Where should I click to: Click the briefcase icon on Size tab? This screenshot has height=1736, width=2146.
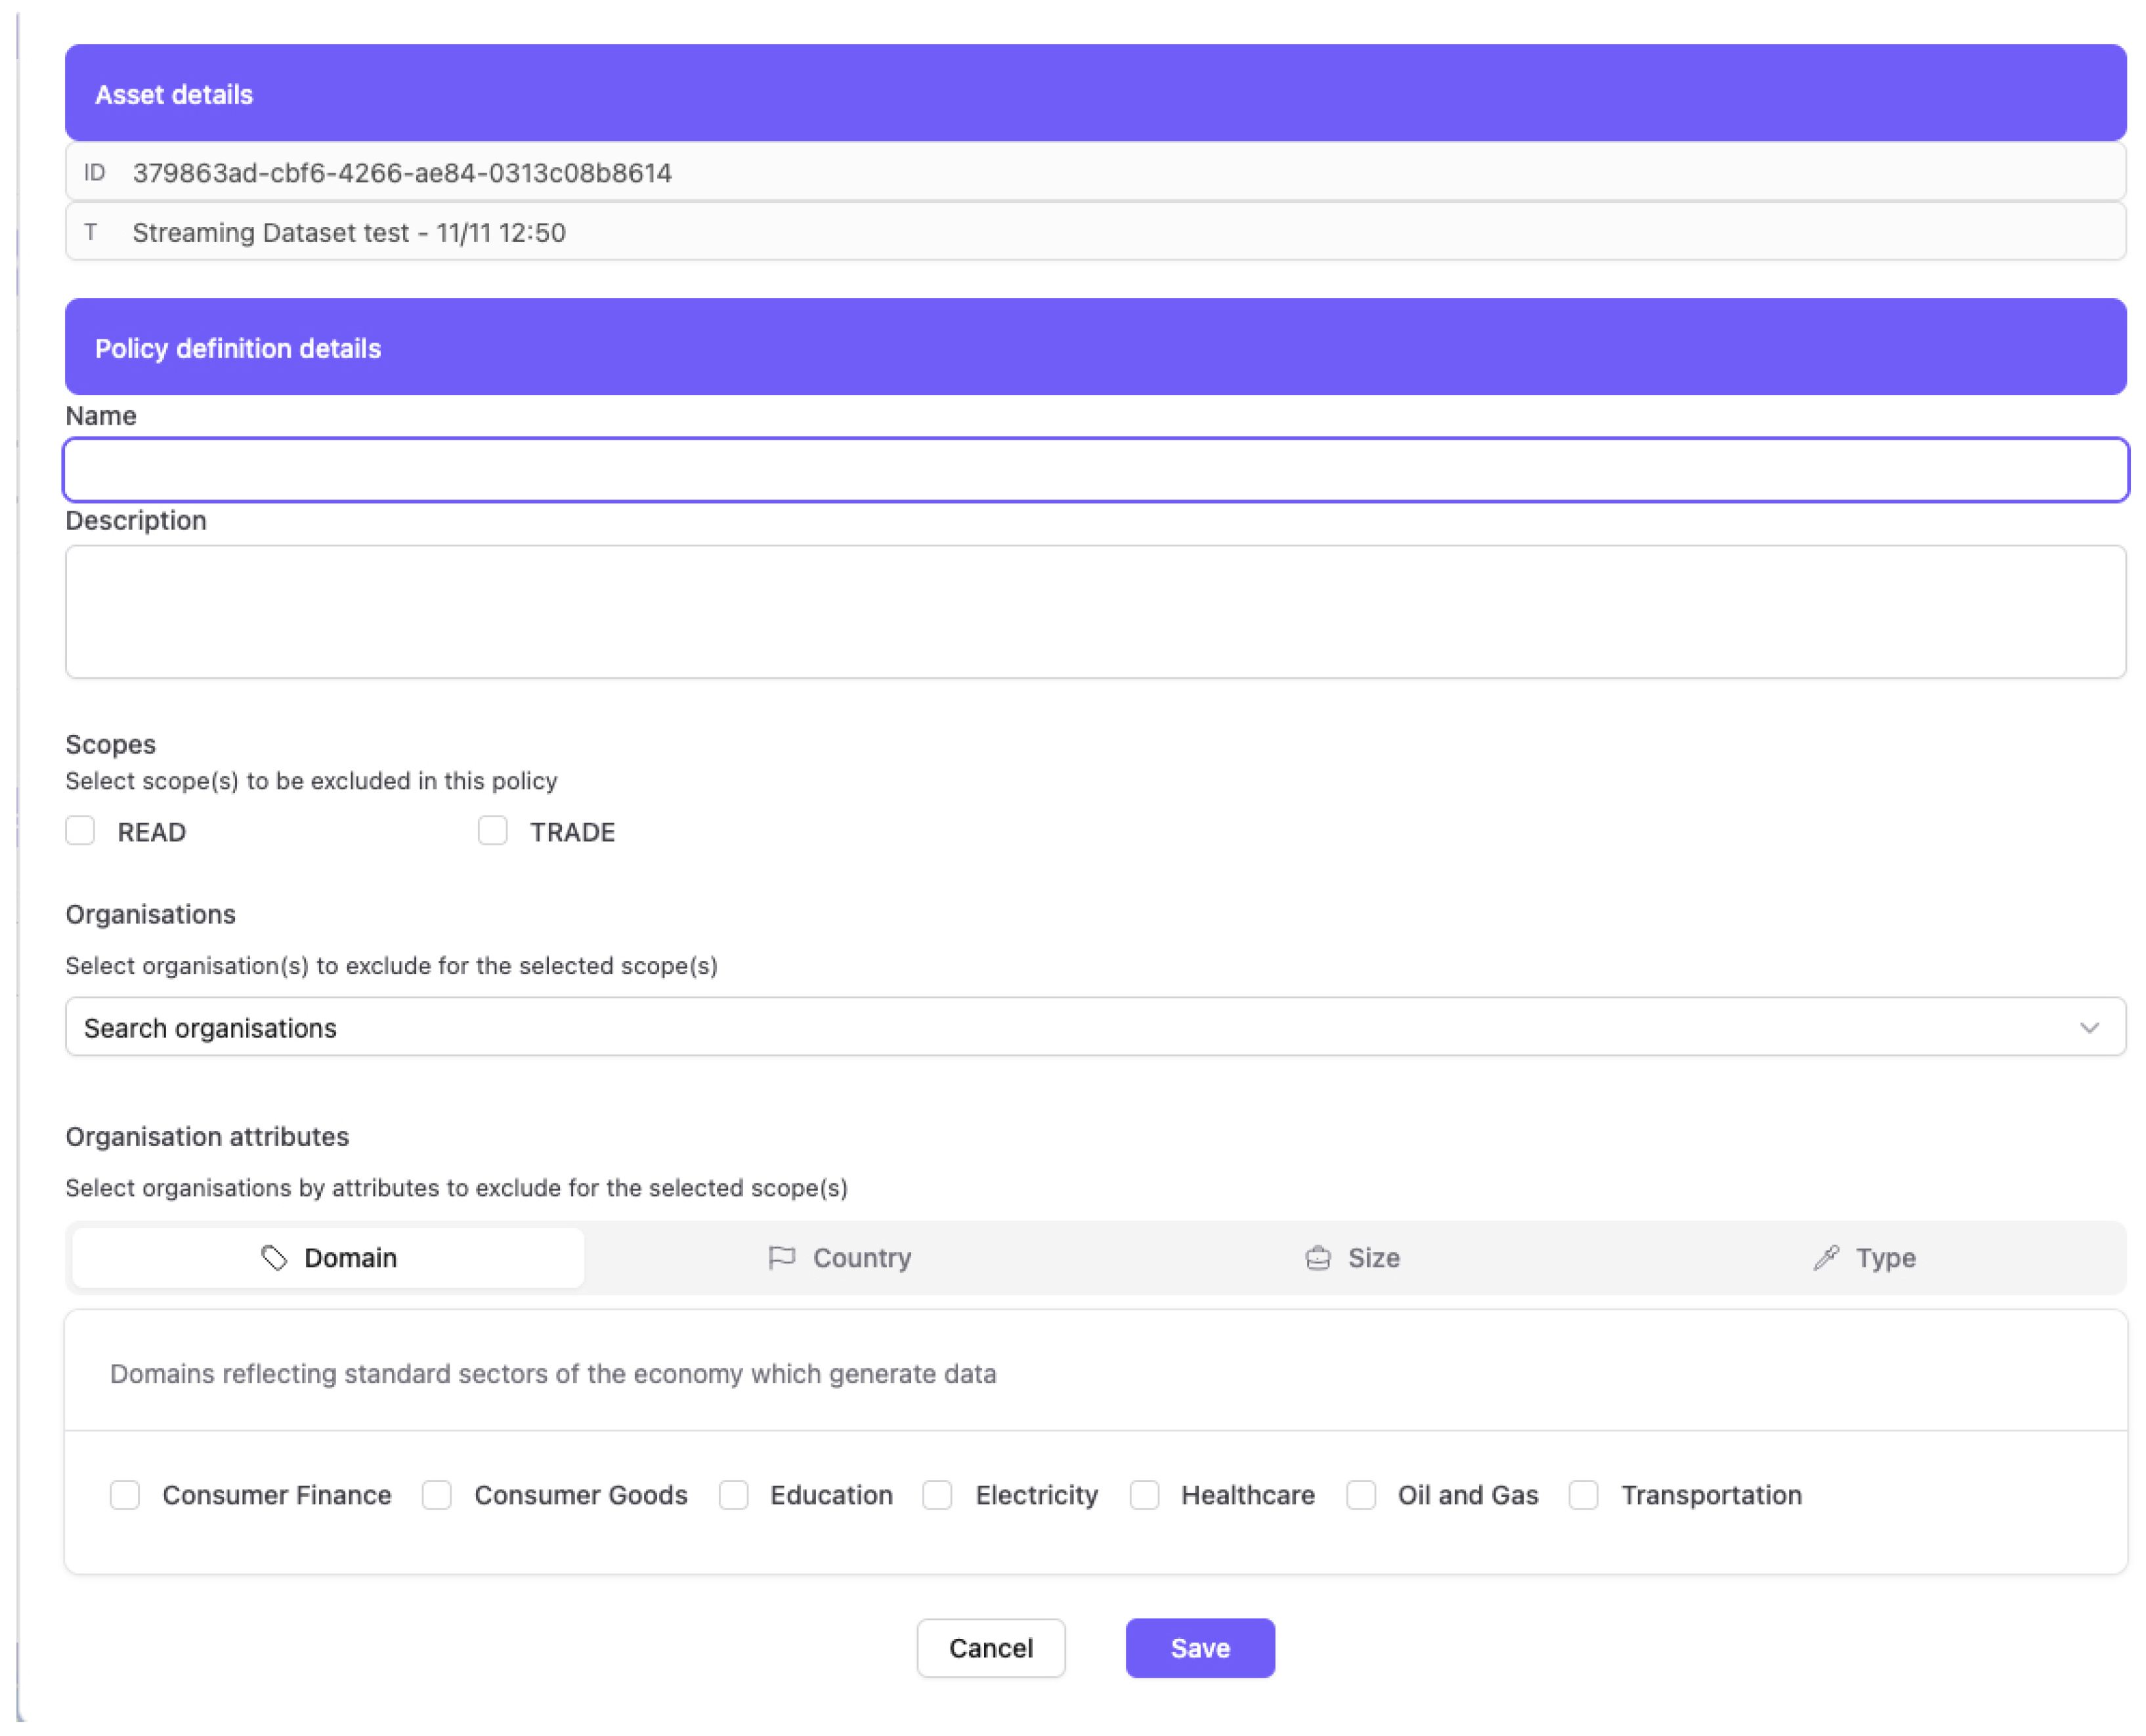[x=1318, y=1258]
